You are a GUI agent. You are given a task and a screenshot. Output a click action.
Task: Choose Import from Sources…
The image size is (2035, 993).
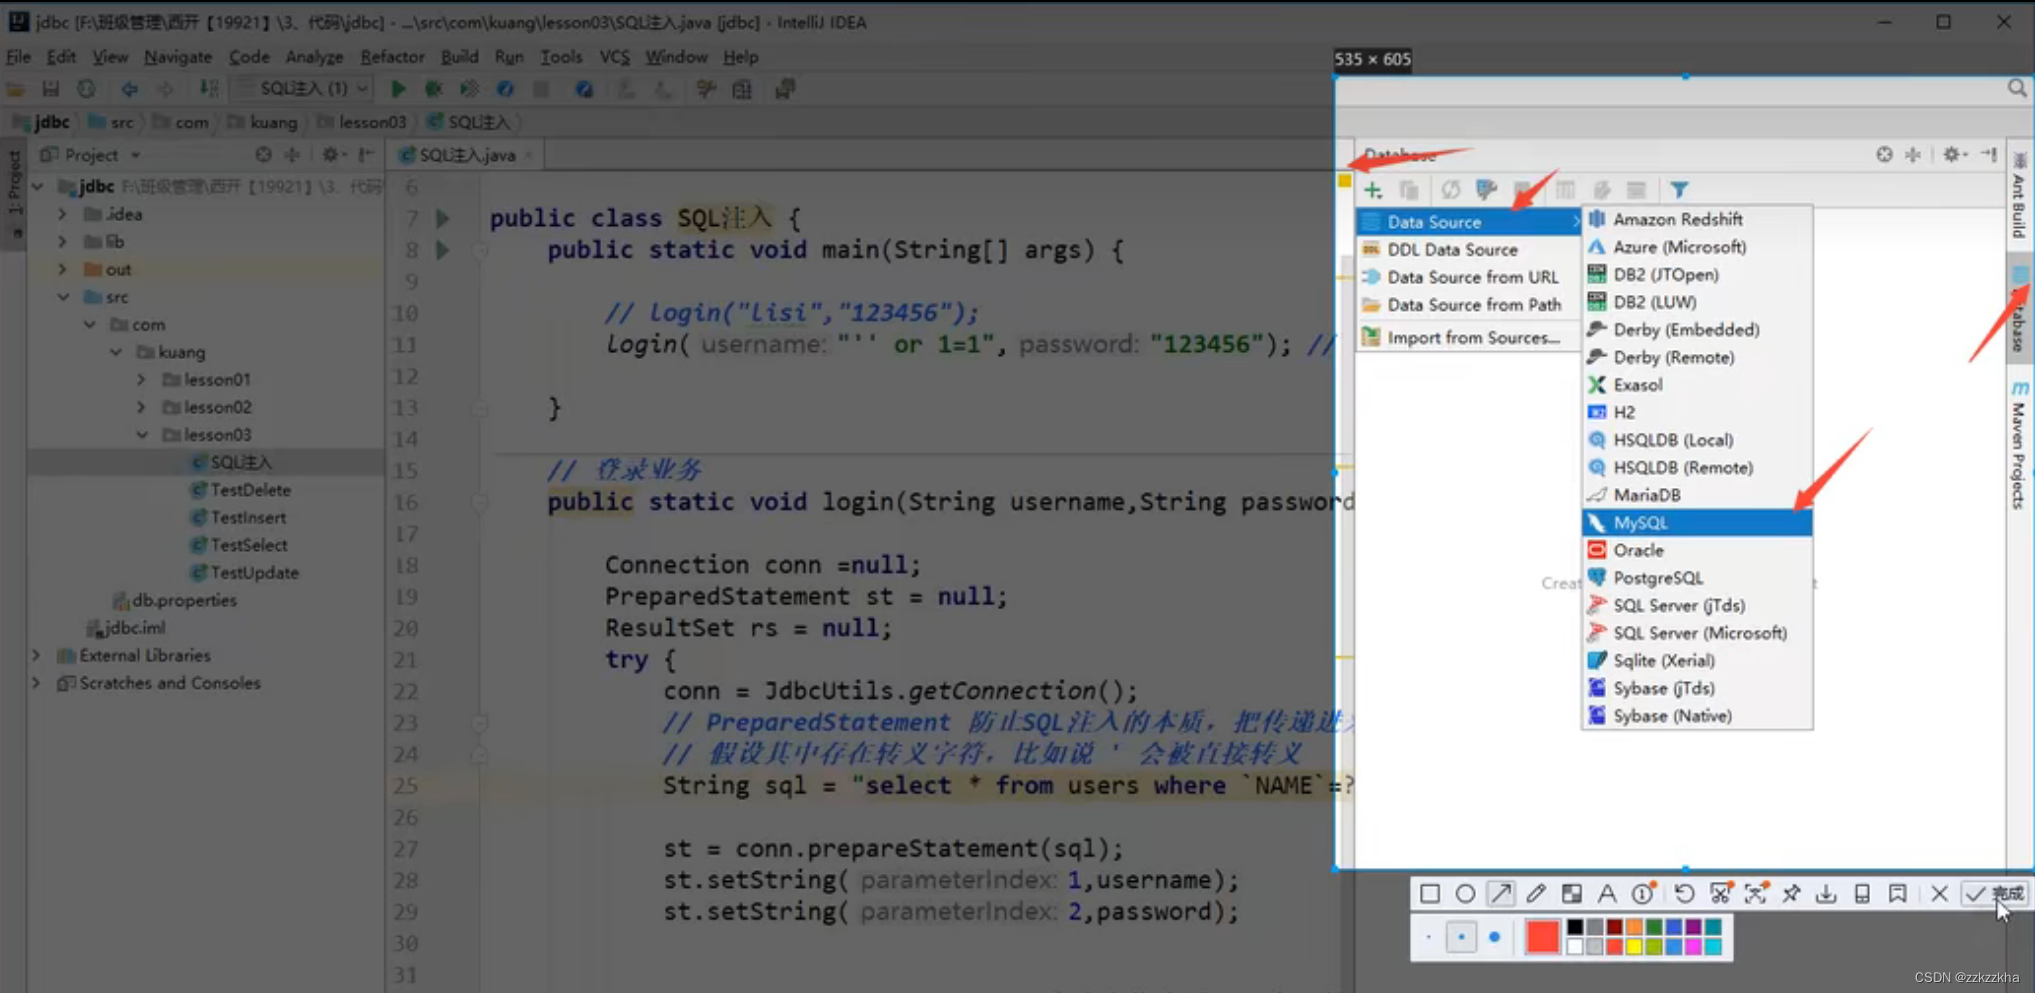(x=1468, y=338)
